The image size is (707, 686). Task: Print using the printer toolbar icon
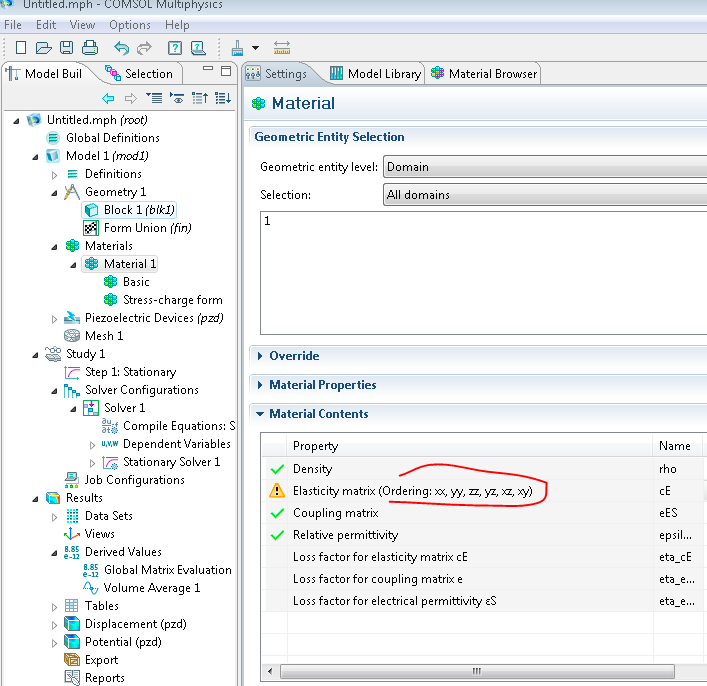90,47
